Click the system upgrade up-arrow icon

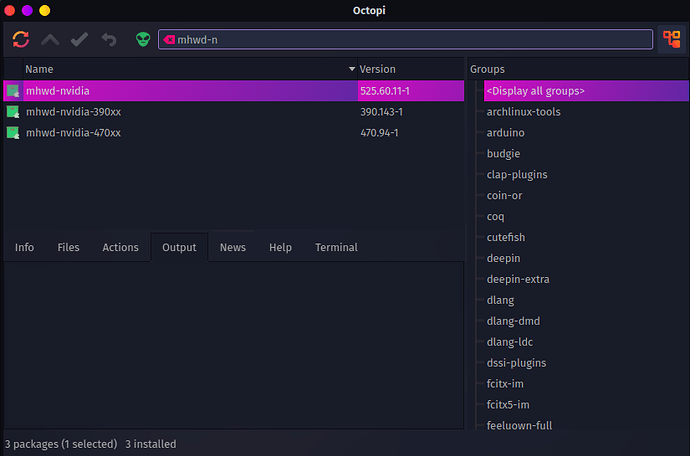(x=50, y=40)
